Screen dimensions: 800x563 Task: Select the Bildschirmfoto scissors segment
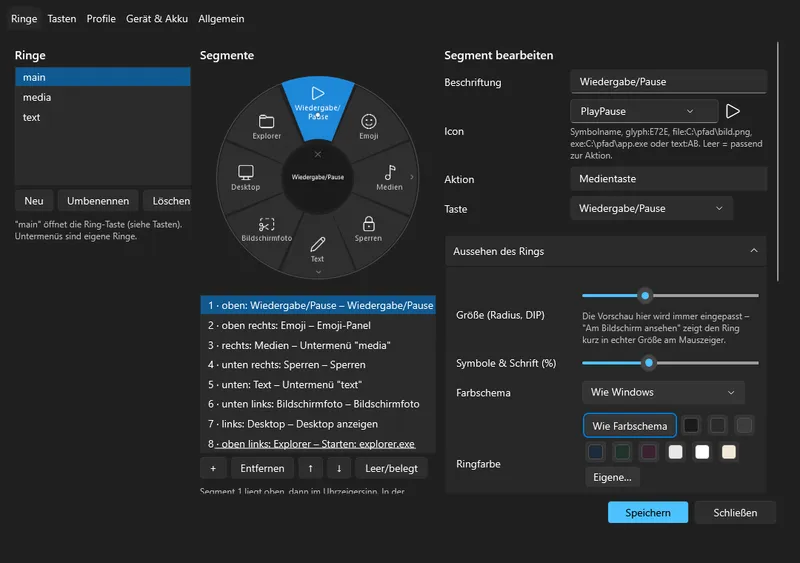click(266, 229)
